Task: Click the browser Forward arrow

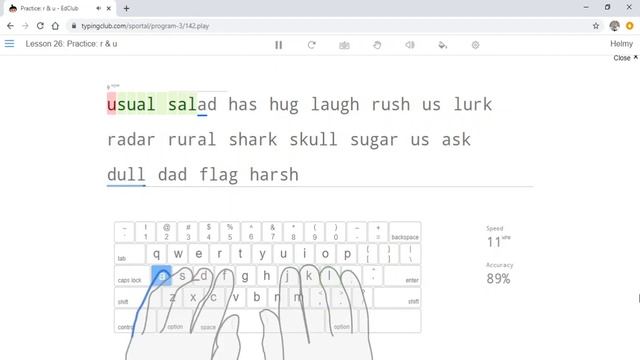Action: click(x=25, y=26)
